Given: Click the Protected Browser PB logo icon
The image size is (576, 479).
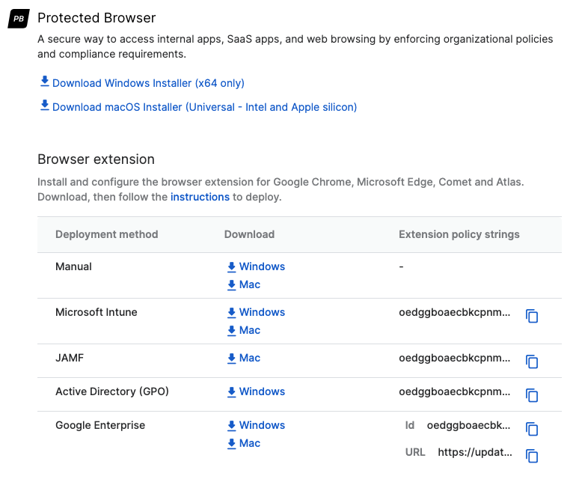Looking at the screenshot, I should pyautogui.click(x=19, y=19).
